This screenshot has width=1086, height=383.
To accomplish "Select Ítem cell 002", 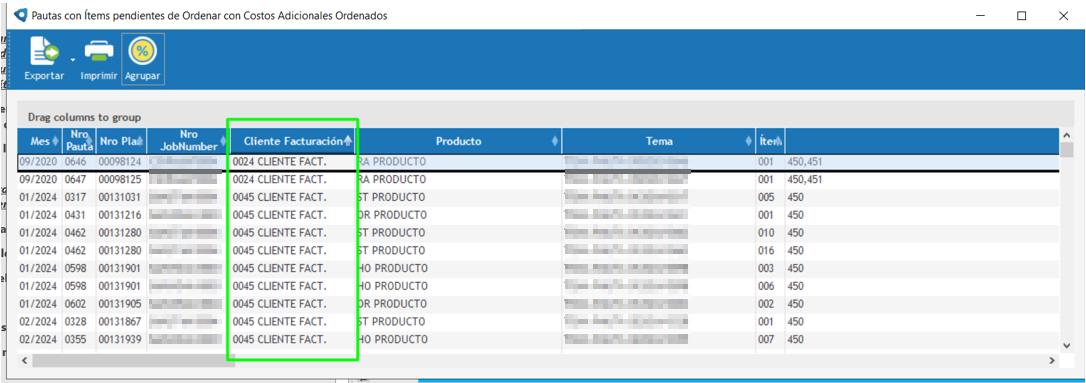I will click(767, 304).
